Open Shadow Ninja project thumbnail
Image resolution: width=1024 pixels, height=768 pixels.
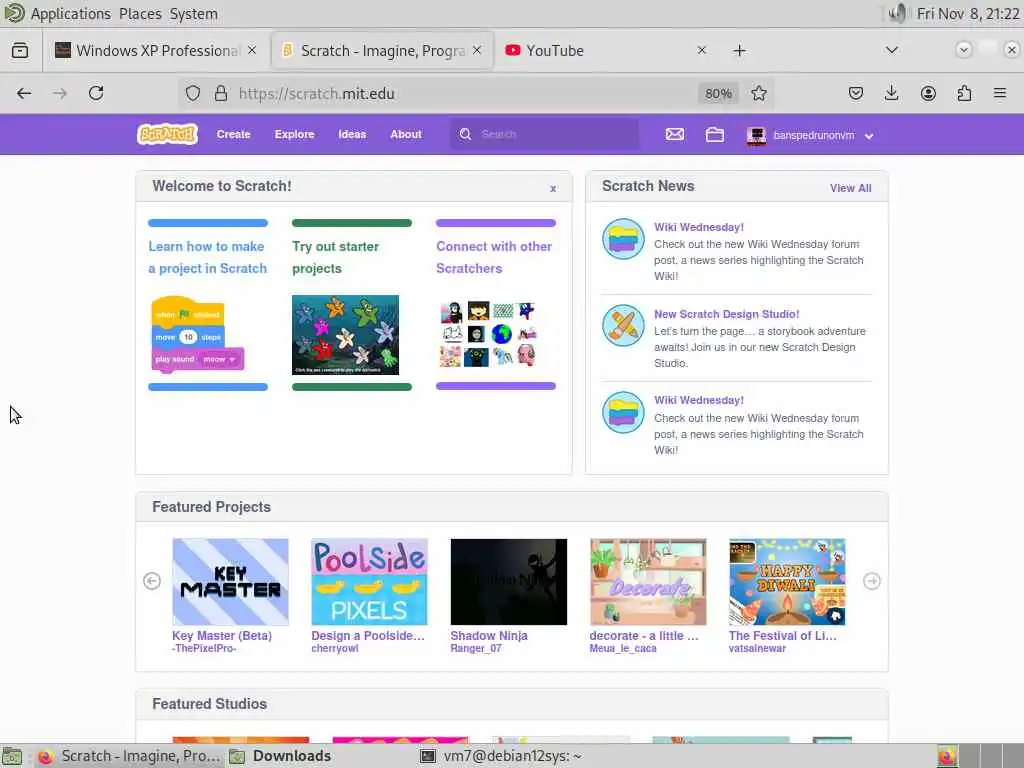(x=509, y=582)
